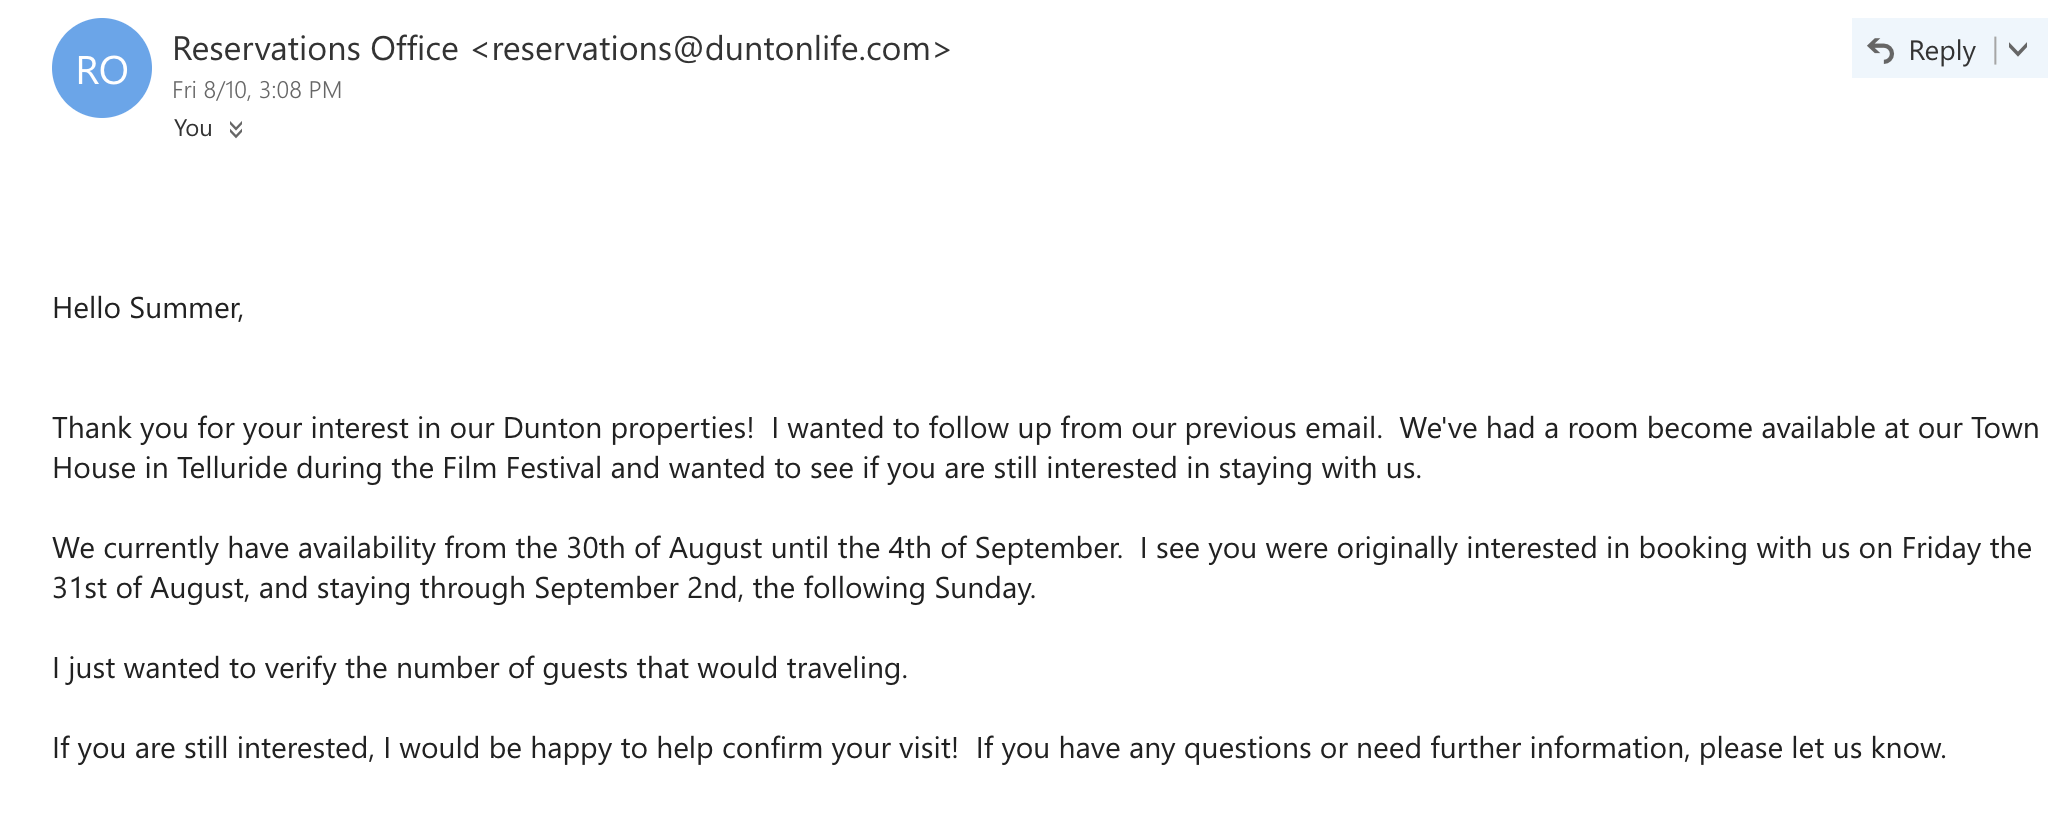Click the "September 2nd" date text
This screenshot has height=822, width=2062.
[x=638, y=588]
